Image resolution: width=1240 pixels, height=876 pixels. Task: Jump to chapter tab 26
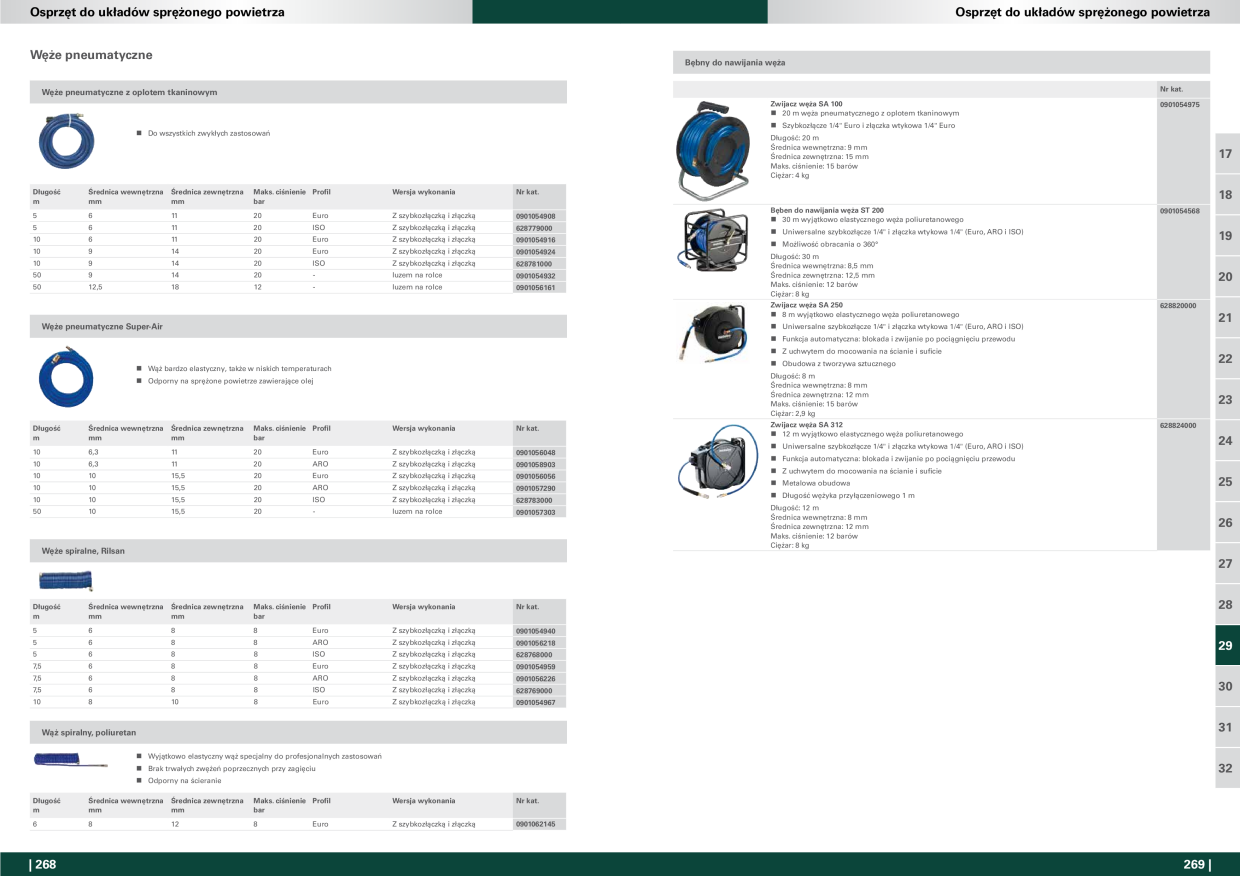coord(1227,523)
